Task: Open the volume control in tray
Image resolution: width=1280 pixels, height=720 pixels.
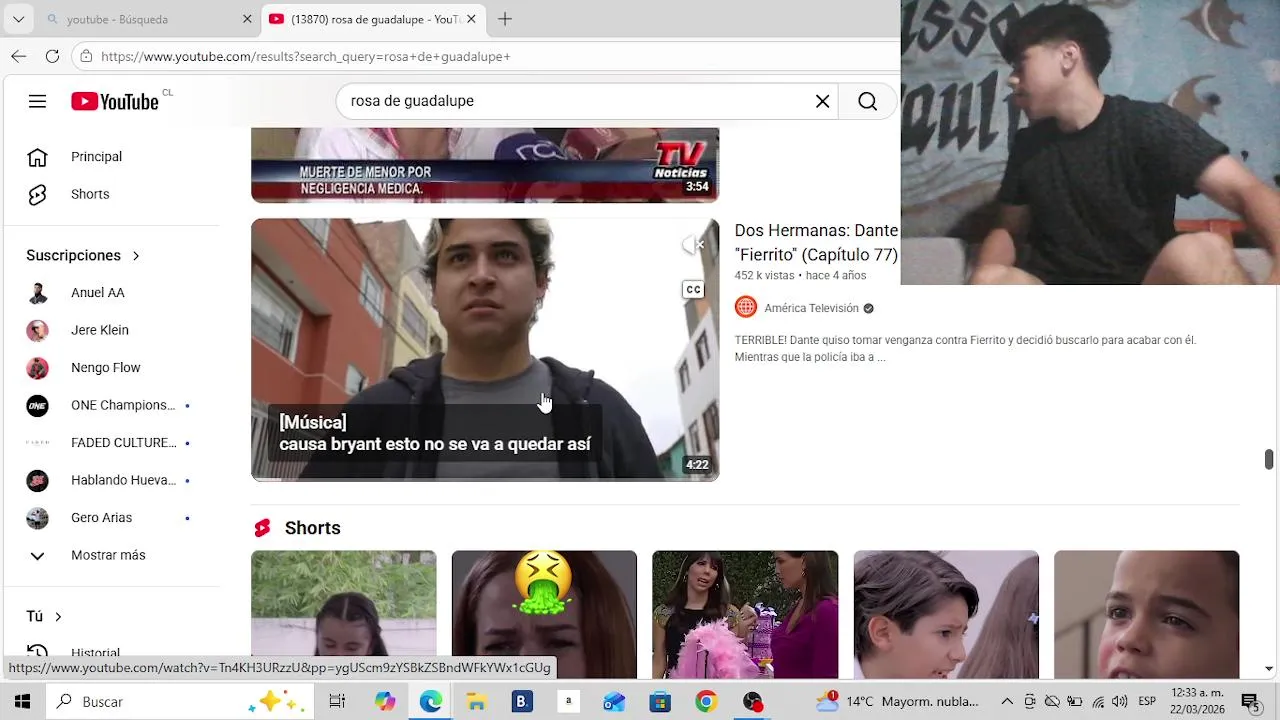Action: (1119, 702)
